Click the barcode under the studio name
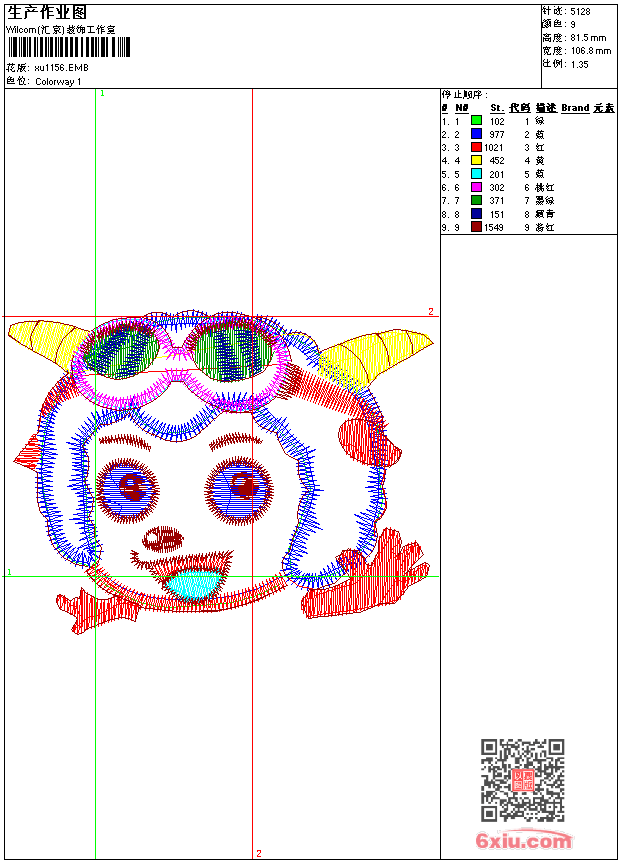The width and height of the screenshot is (620, 860). tap(69, 47)
